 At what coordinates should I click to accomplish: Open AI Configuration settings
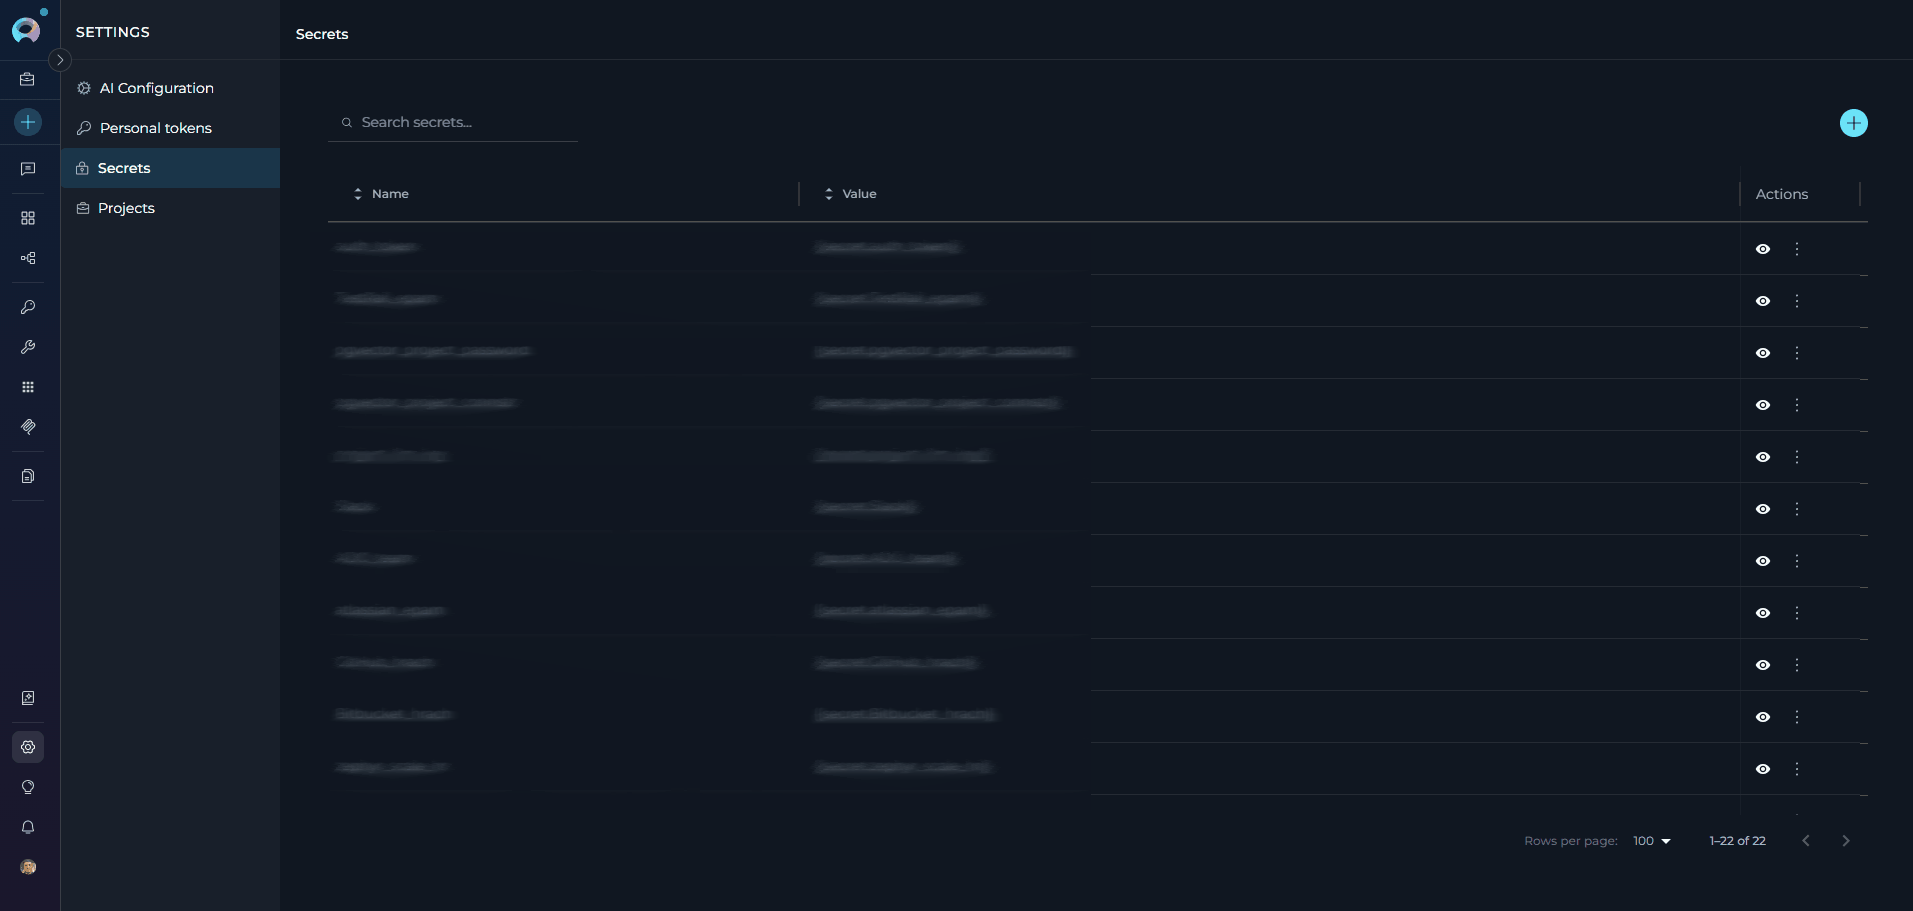pos(156,88)
